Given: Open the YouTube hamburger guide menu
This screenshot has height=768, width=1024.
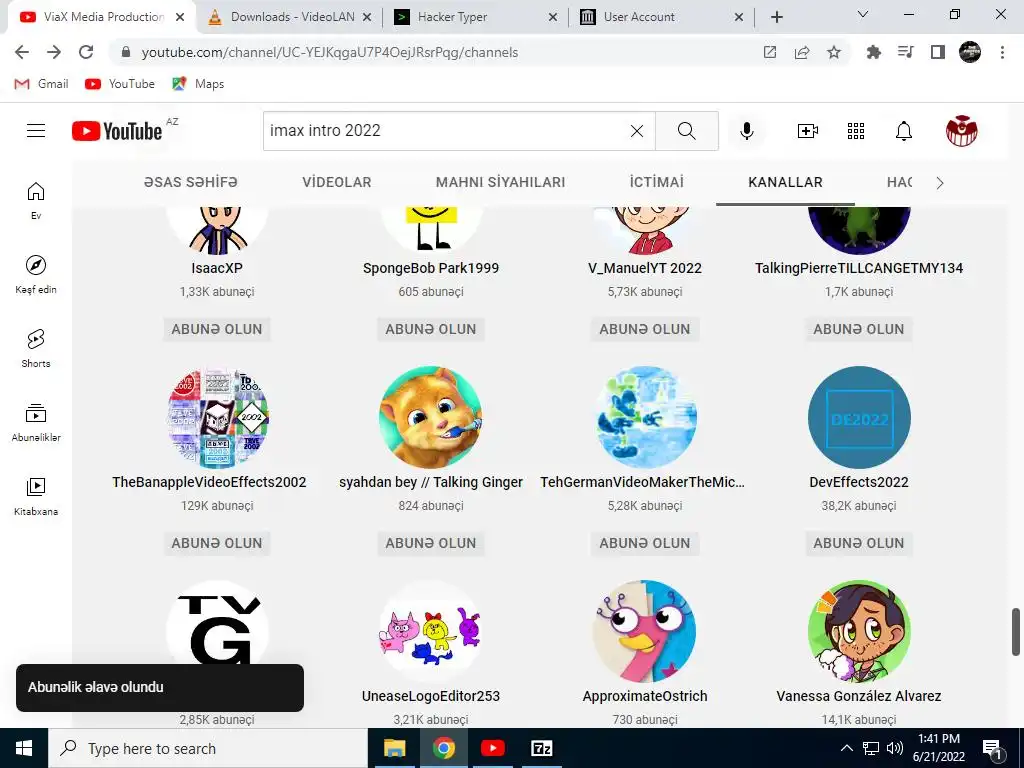Looking at the screenshot, I should click(36, 131).
